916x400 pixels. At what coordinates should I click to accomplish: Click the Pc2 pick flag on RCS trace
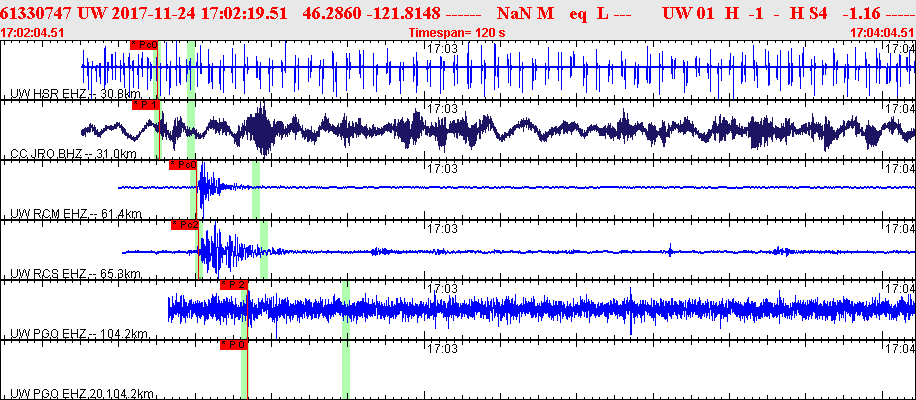click(x=185, y=225)
